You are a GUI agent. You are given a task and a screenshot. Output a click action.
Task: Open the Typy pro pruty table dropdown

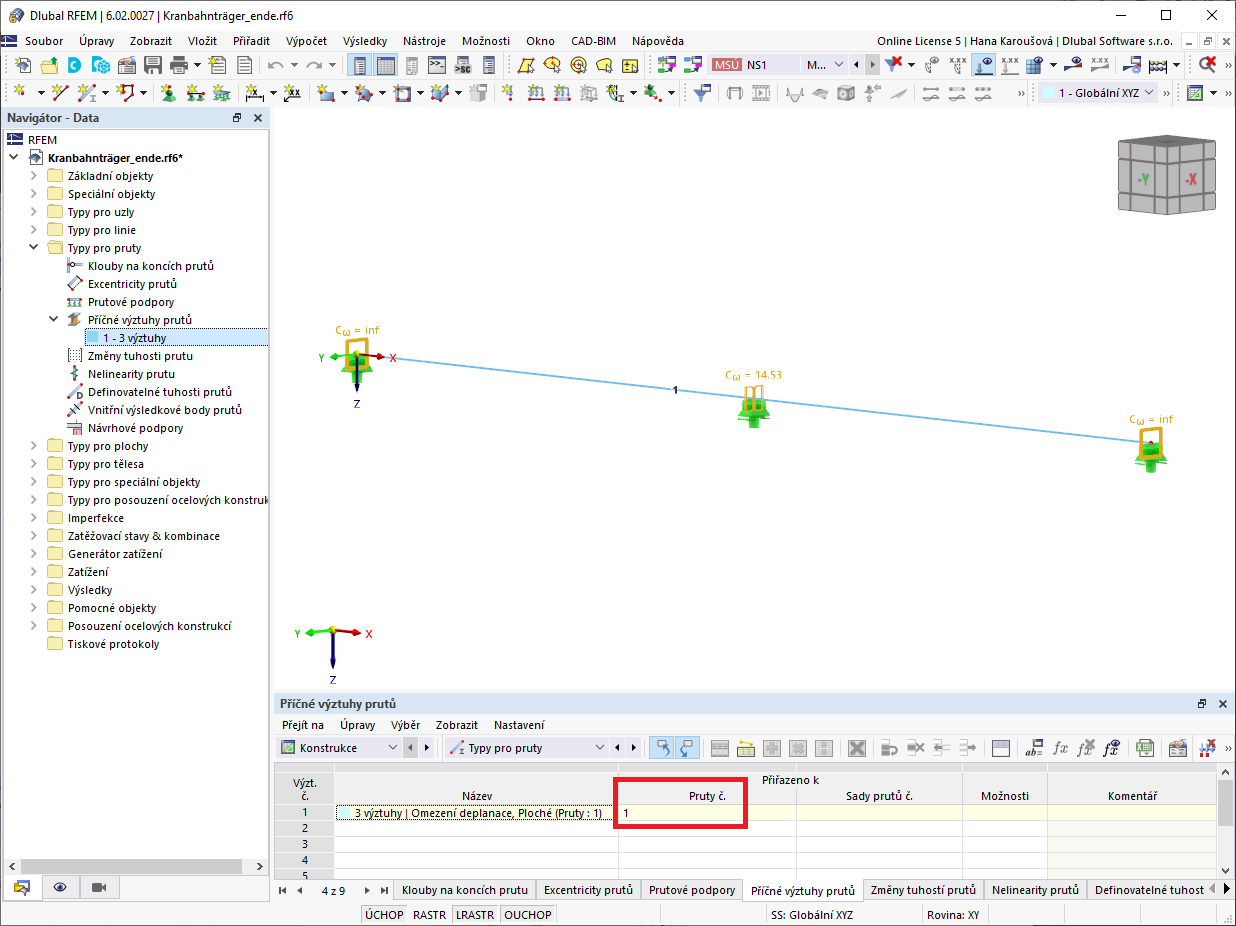pyautogui.click(x=527, y=748)
